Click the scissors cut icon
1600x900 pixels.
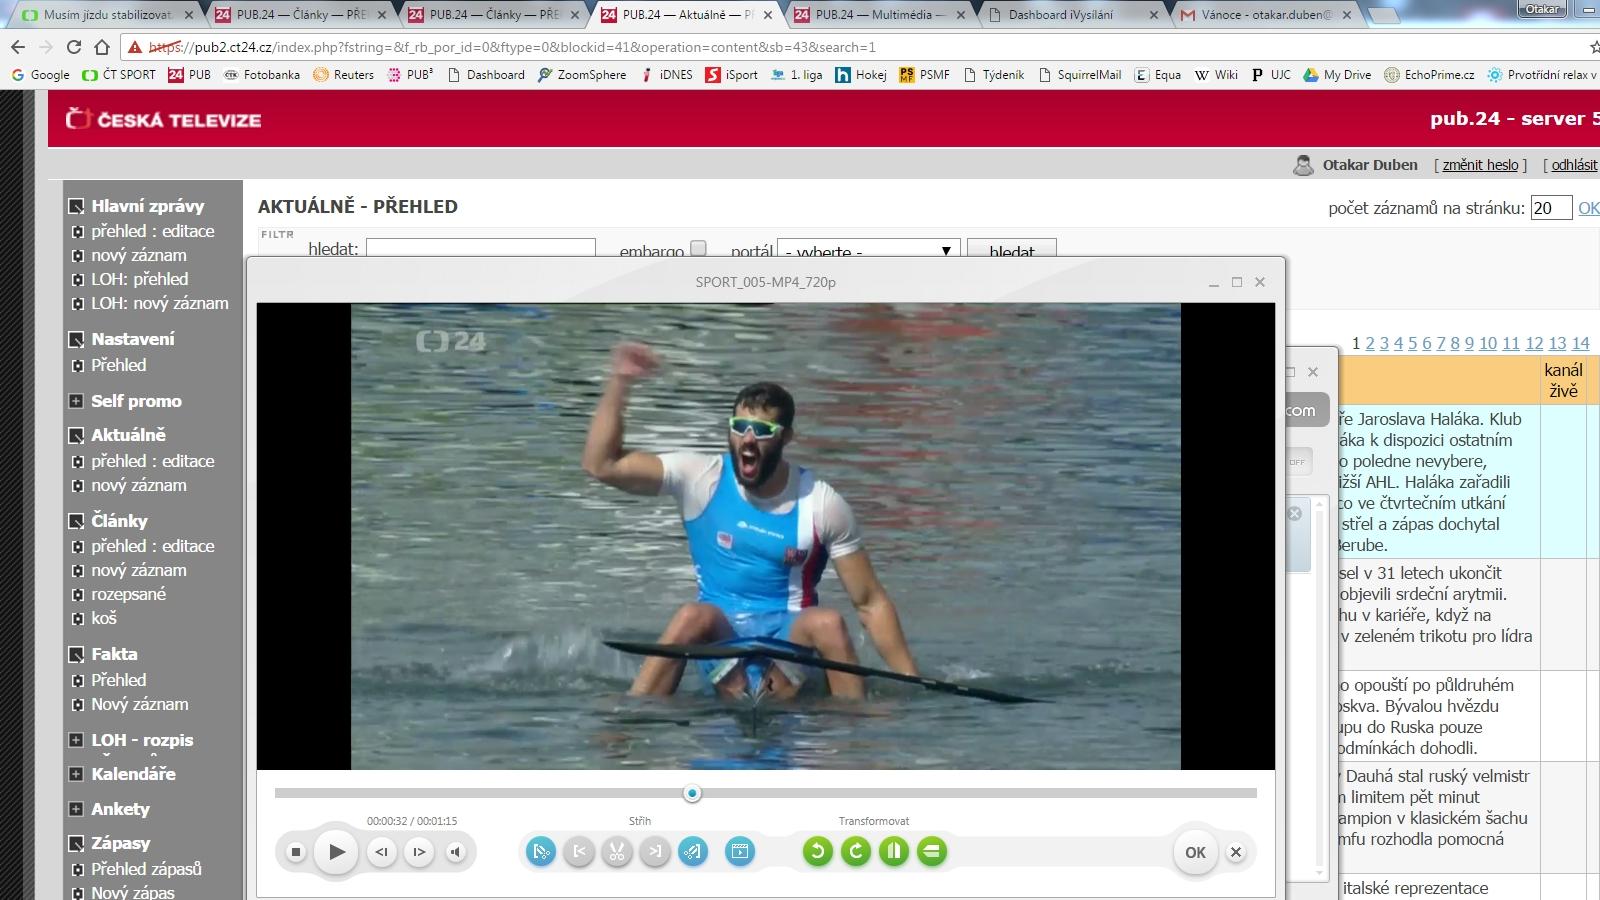[617, 852]
